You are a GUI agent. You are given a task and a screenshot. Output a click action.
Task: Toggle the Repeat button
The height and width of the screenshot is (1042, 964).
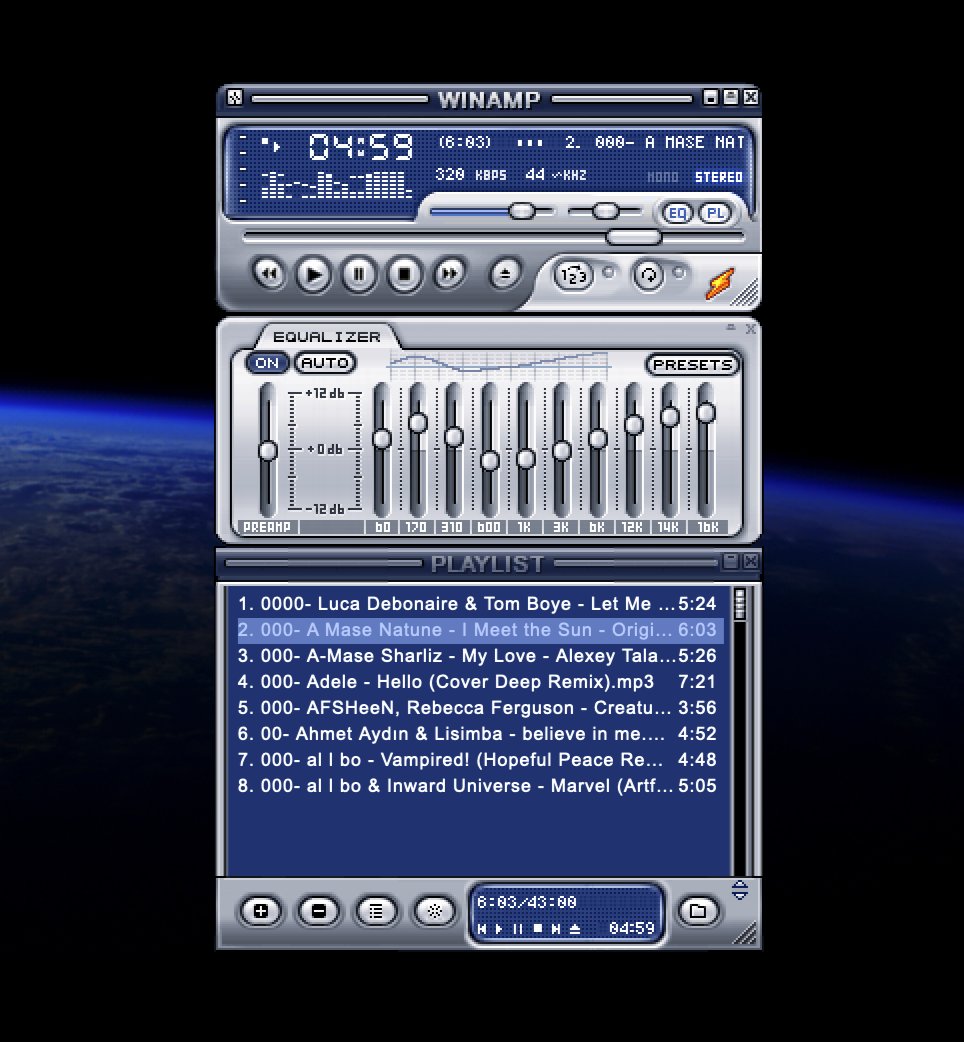tap(649, 274)
